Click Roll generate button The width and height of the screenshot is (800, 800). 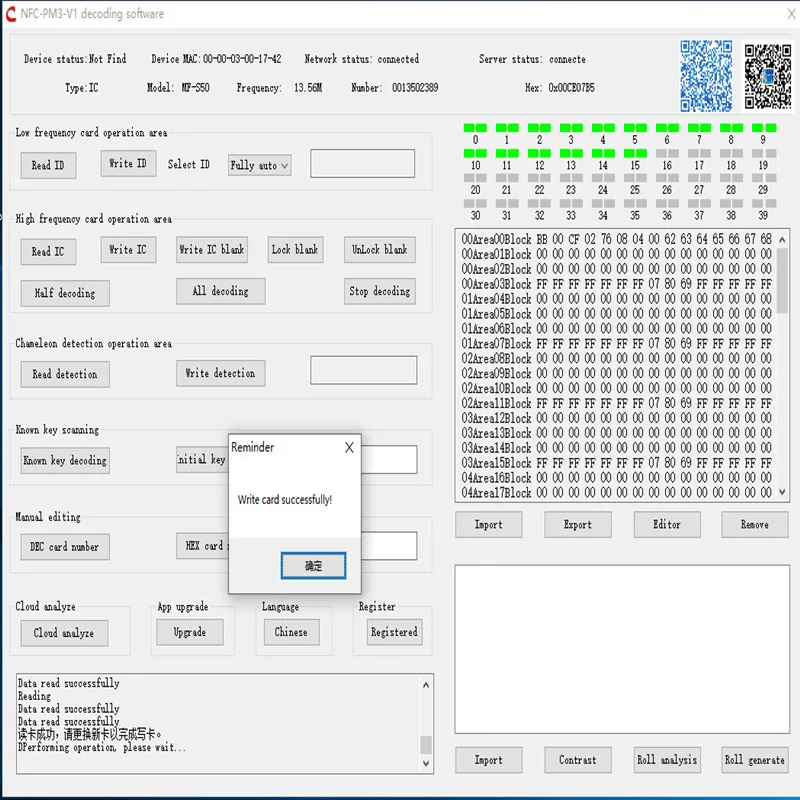pos(755,760)
